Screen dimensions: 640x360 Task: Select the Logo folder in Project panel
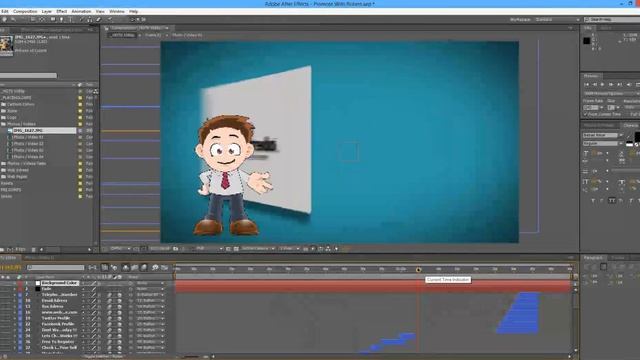click(12, 118)
